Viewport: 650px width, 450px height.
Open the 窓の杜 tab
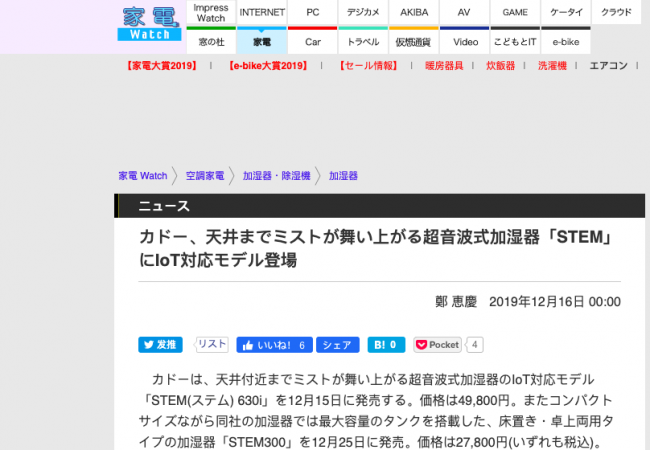[x=211, y=41]
